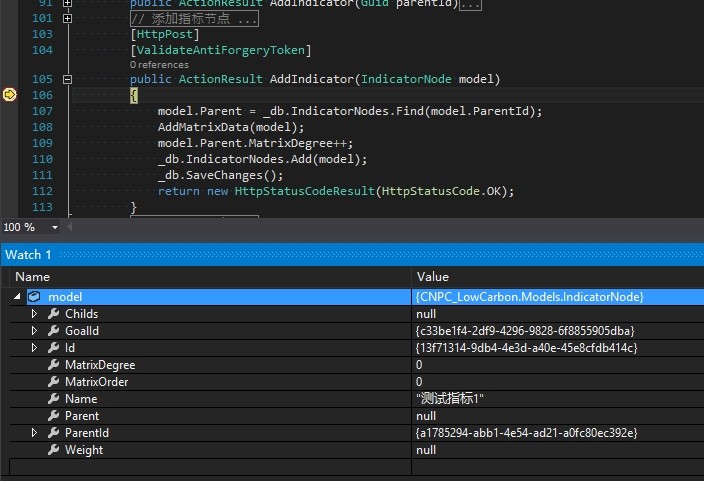Click the wrench icon beside Parent
This screenshot has height=481, width=704.
pos(53,416)
